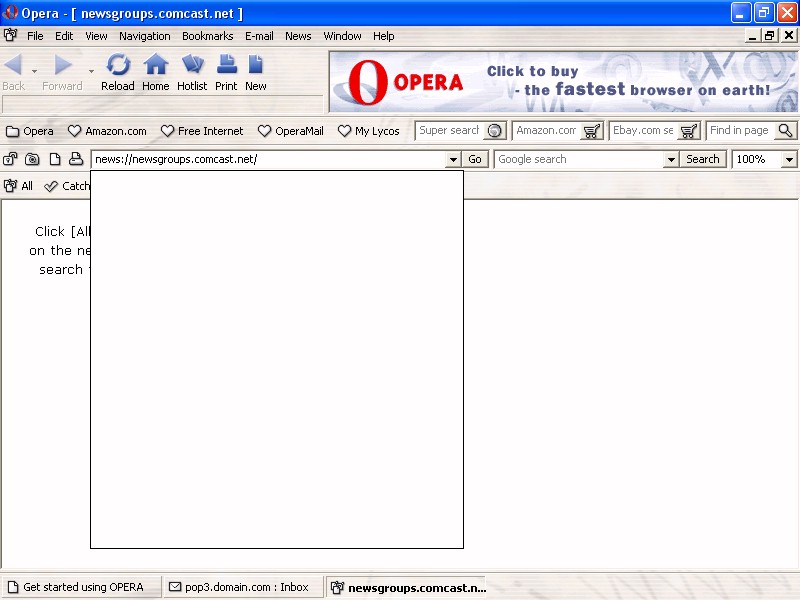Click the All newsgroups button
The height and width of the screenshot is (600, 800).
pos(18,186)
